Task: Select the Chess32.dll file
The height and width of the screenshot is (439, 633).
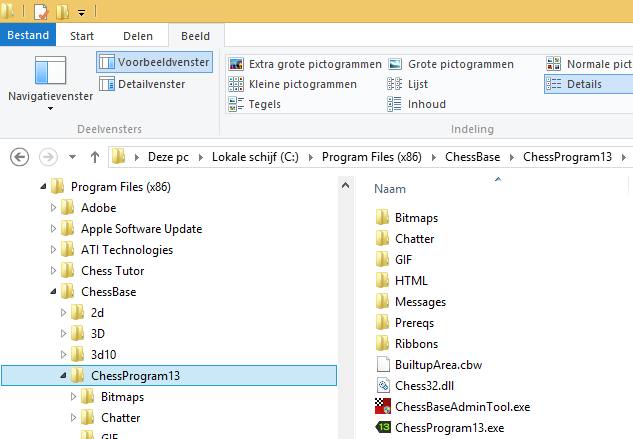Action: pos(415,386)
